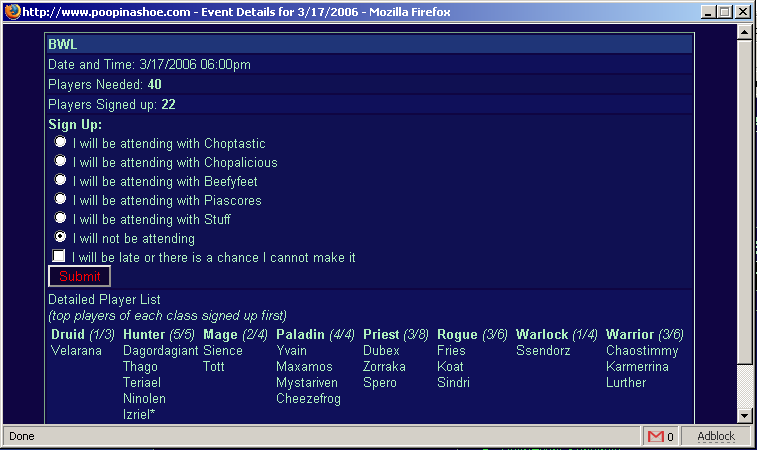This screenshot has width=757, height=450.
Task: Click player name Sindri
Action: coord(453,382)
